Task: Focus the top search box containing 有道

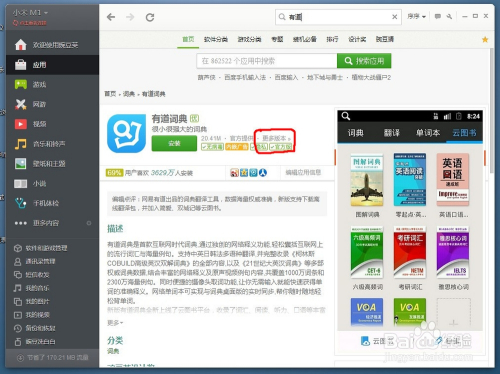Action: click(337, 17)
